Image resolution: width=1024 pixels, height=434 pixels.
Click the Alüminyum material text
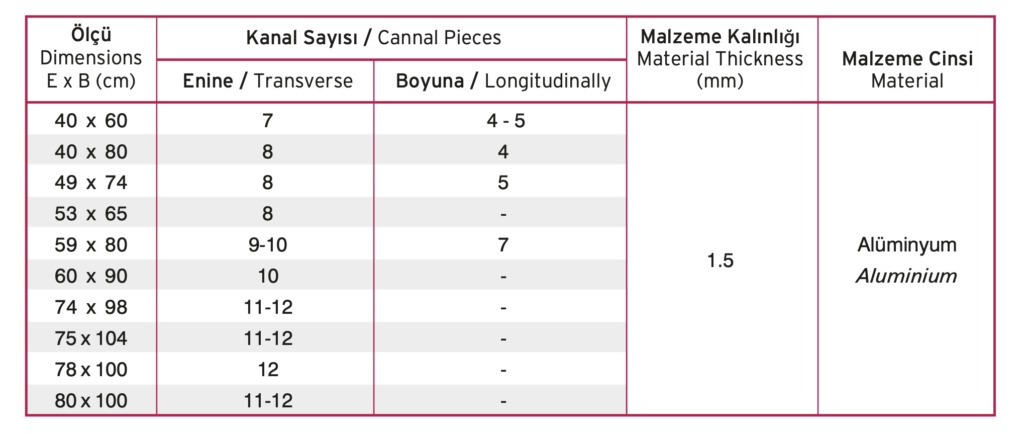[x=907, y=246]
